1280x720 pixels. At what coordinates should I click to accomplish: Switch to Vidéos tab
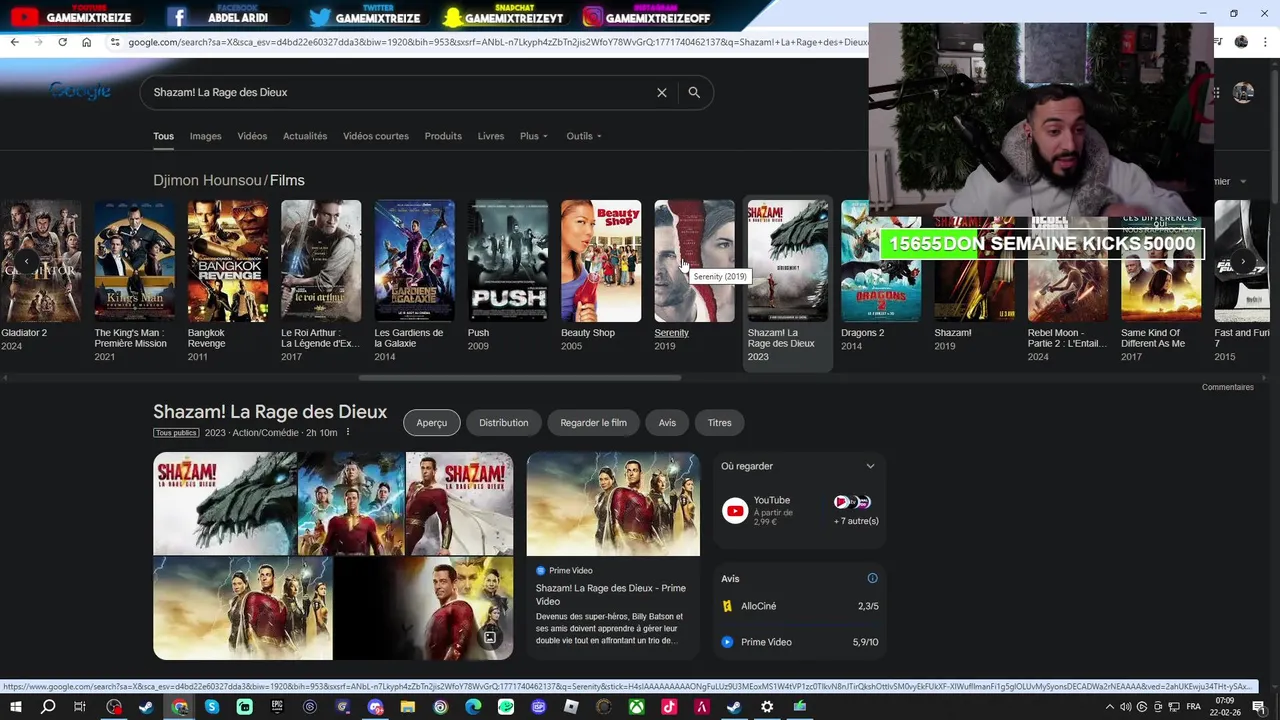(x=252, y=136)
